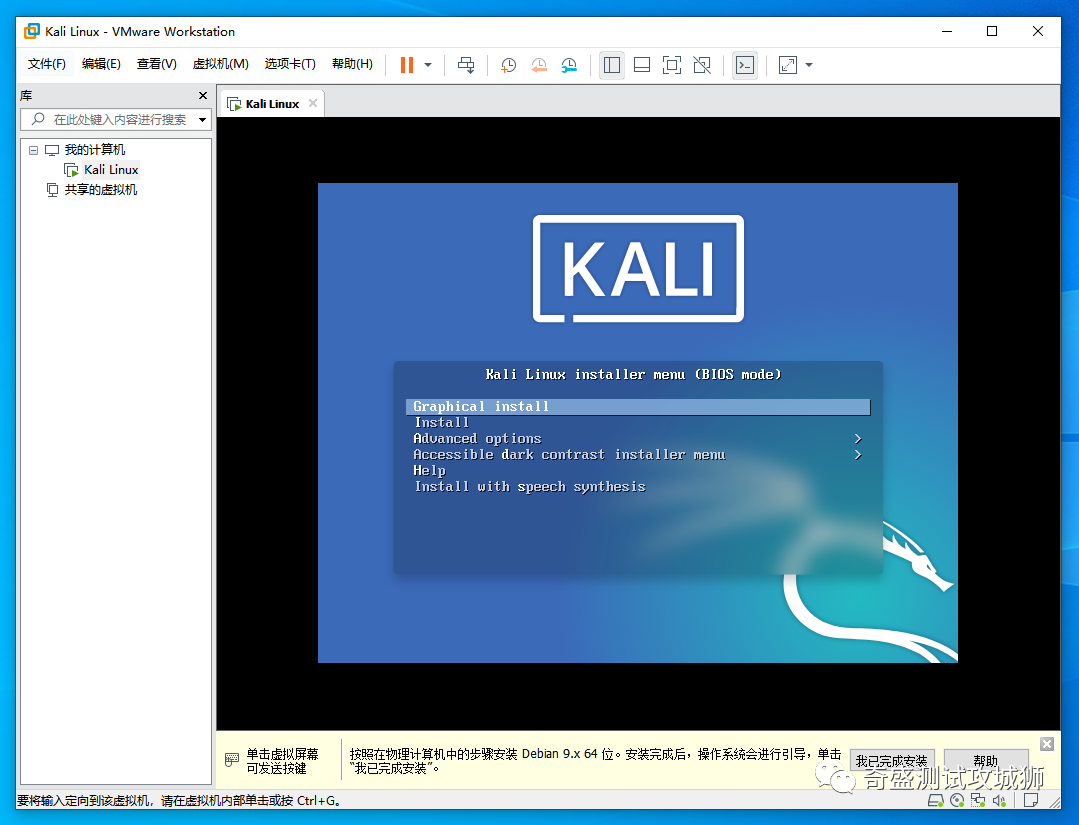This screenshot has height=825, width=1079.
Task: Close the library panel
Action: coord(202,96)
